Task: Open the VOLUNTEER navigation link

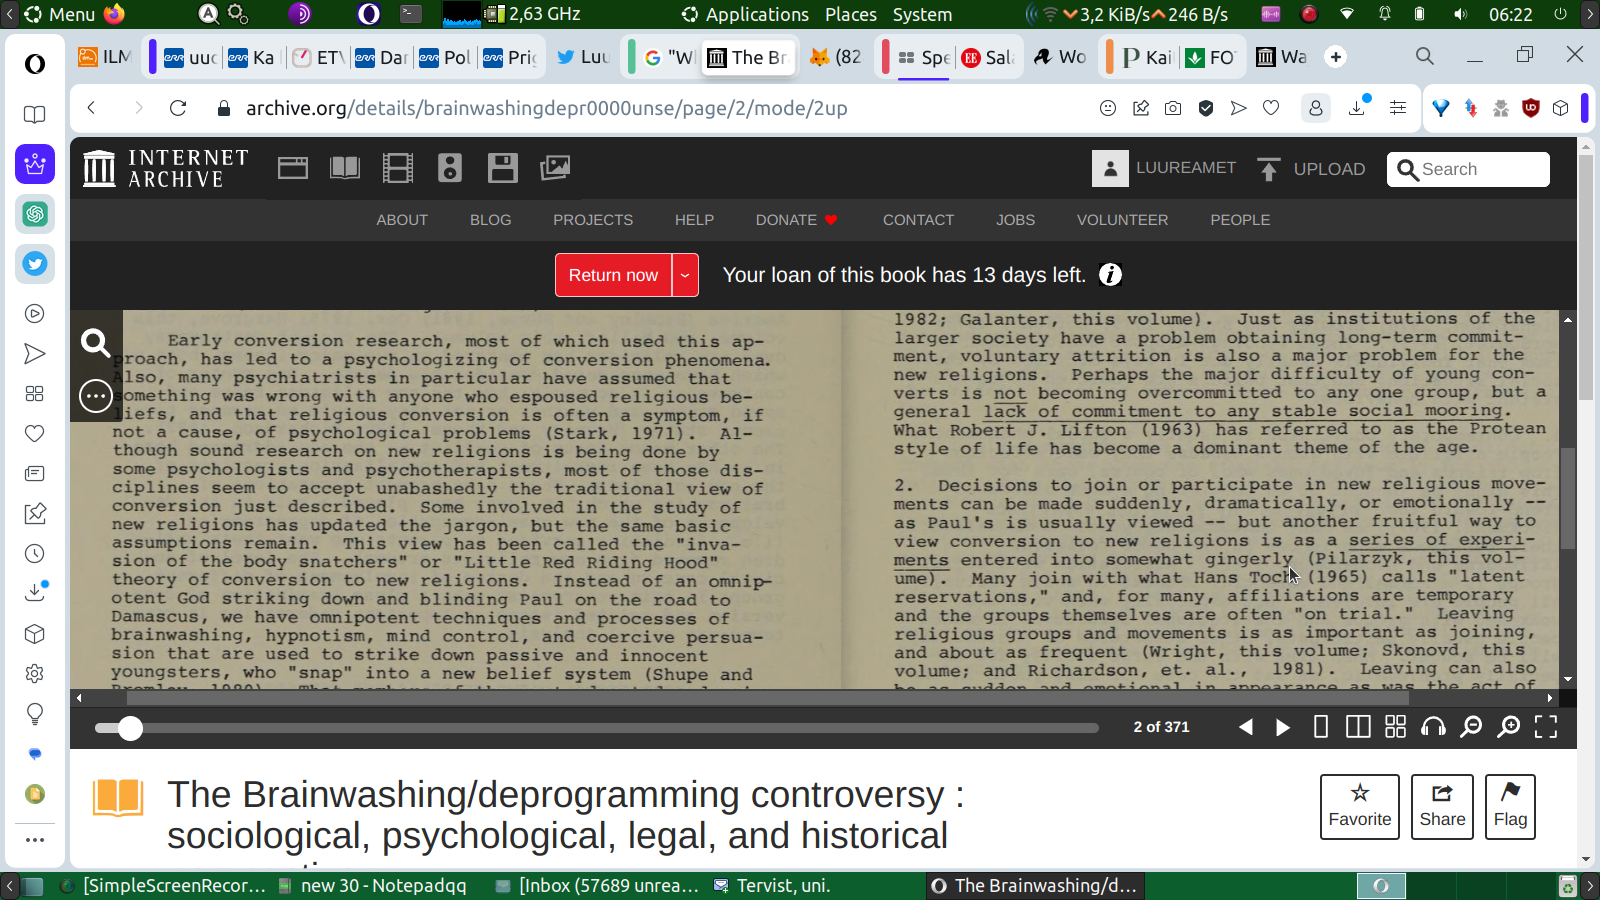Action: 1122,220
